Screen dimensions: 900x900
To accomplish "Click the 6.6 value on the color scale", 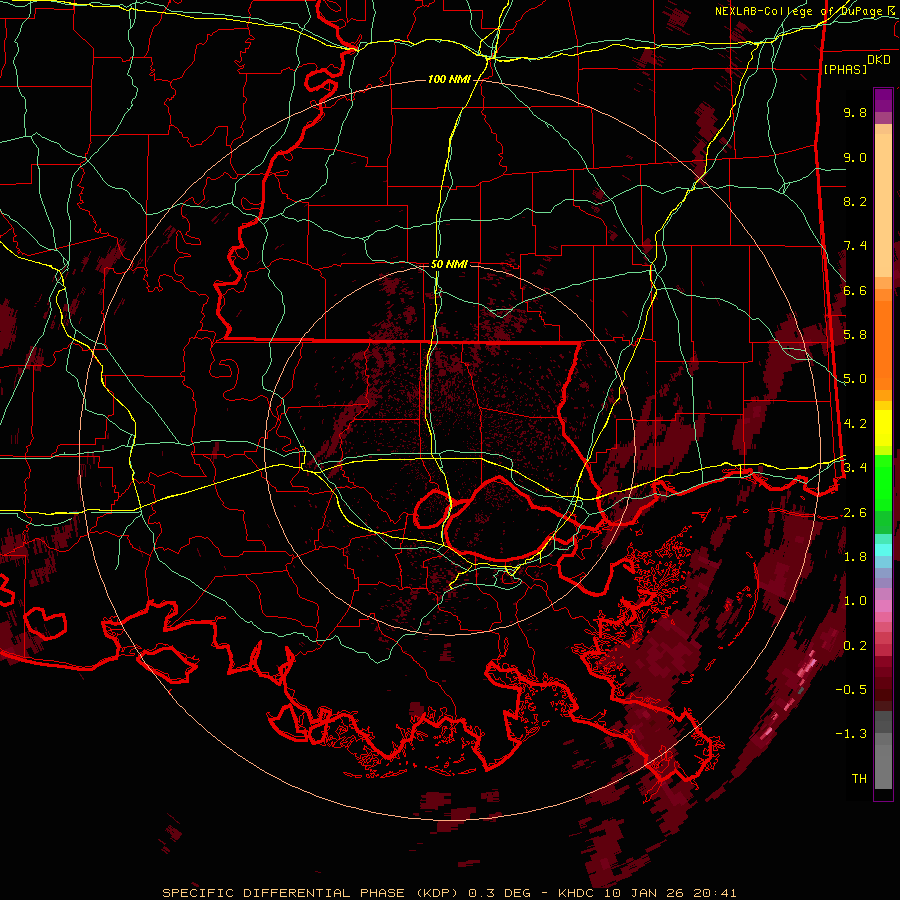I will tap(855, 290).
